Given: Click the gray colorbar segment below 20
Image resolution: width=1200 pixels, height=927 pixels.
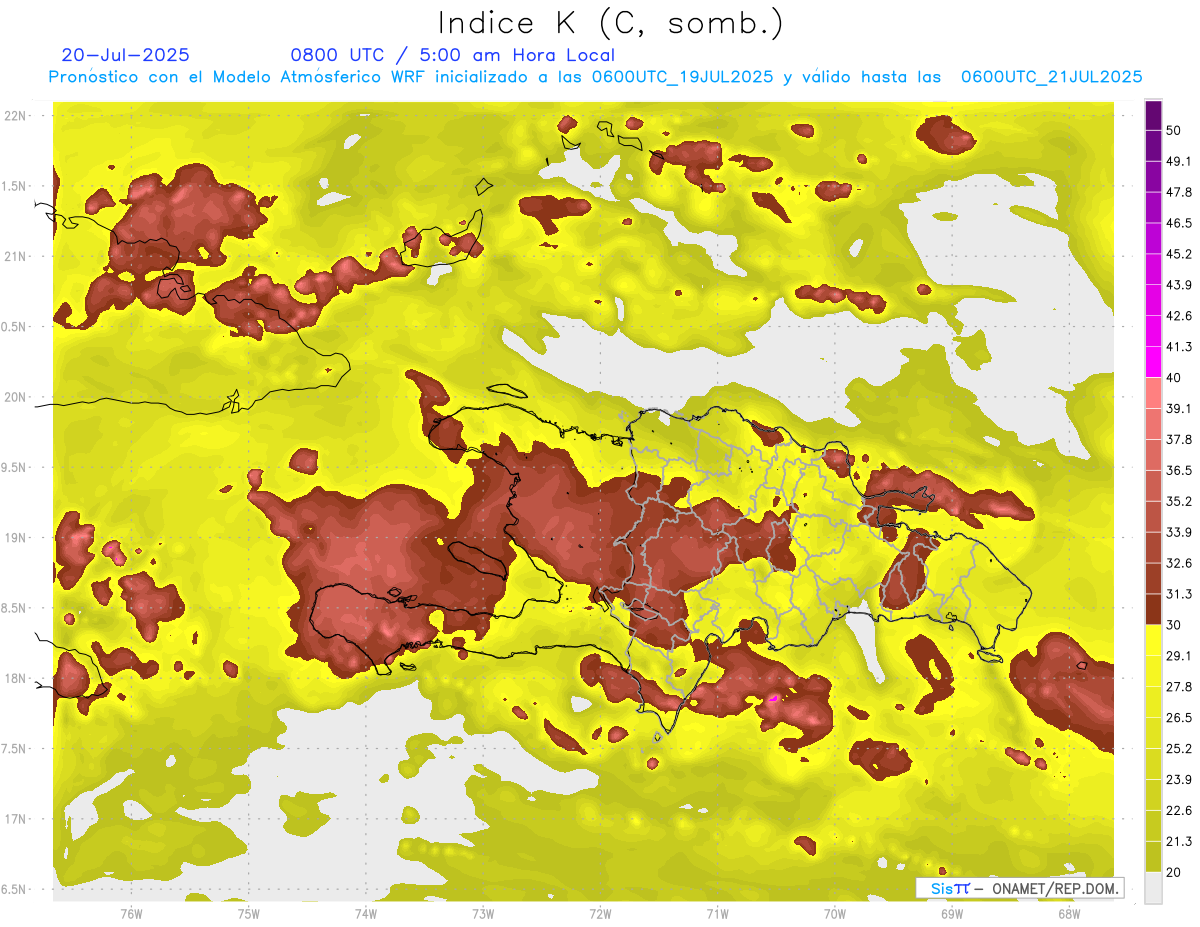Looking at the screenshot, I should 1153,888.
